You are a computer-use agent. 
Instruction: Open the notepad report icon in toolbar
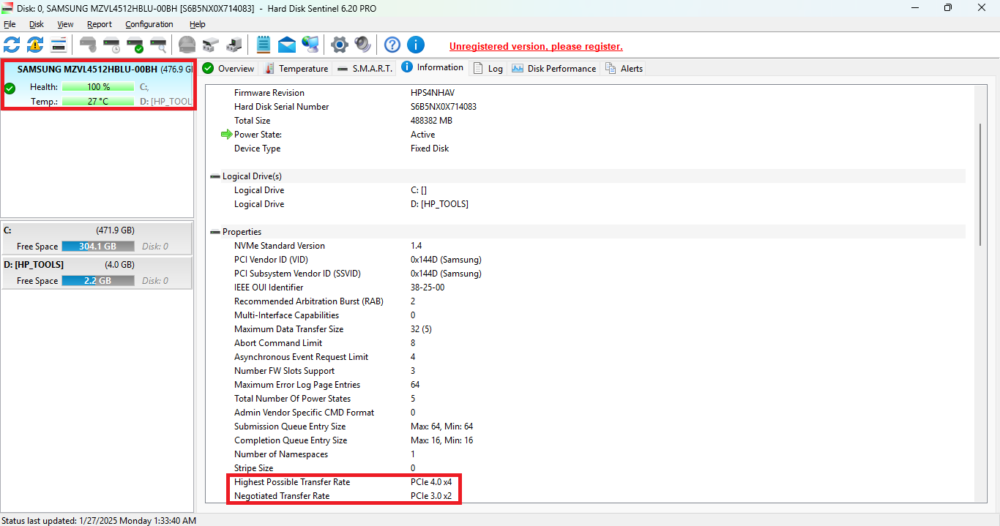(264, 45)
